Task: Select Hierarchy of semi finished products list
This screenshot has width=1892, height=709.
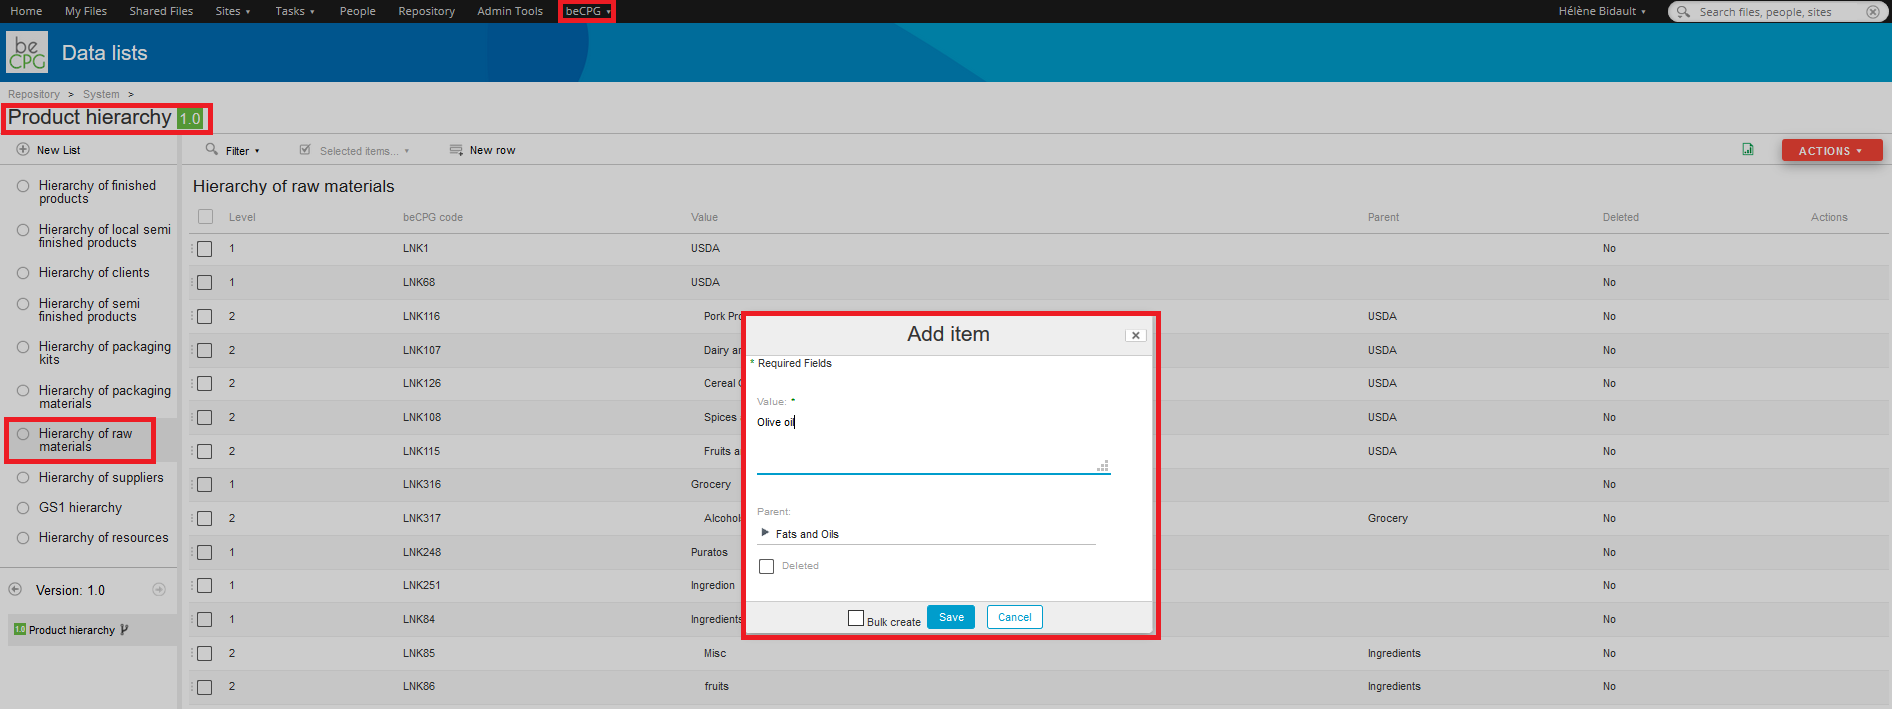Action: [x=89, y=310]
